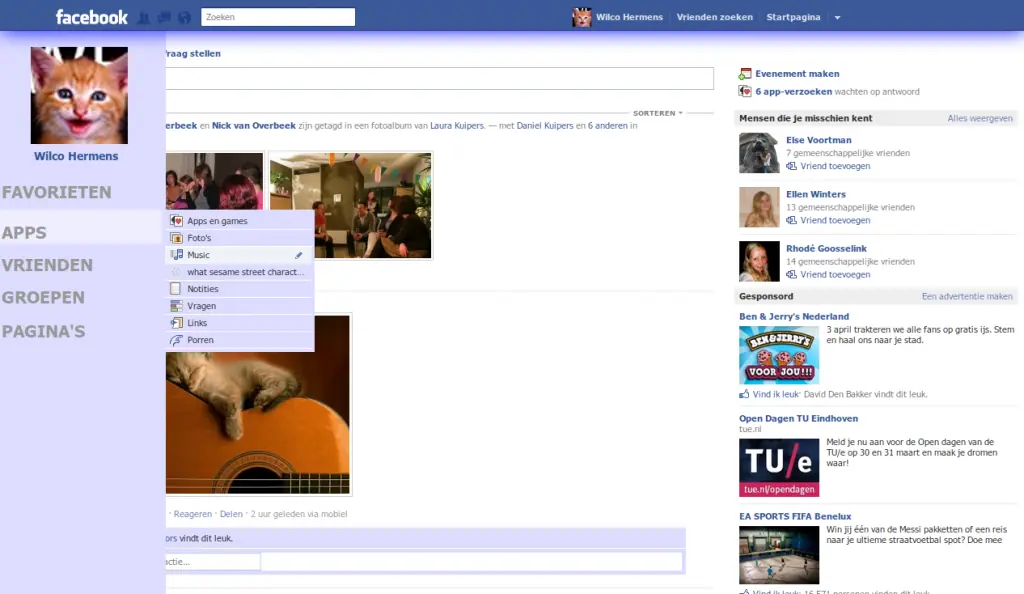The image size is (1024, 594).
Task: Click the Foto's icon in apps menu
Action: pyautogui.click(x=176, y=238)
